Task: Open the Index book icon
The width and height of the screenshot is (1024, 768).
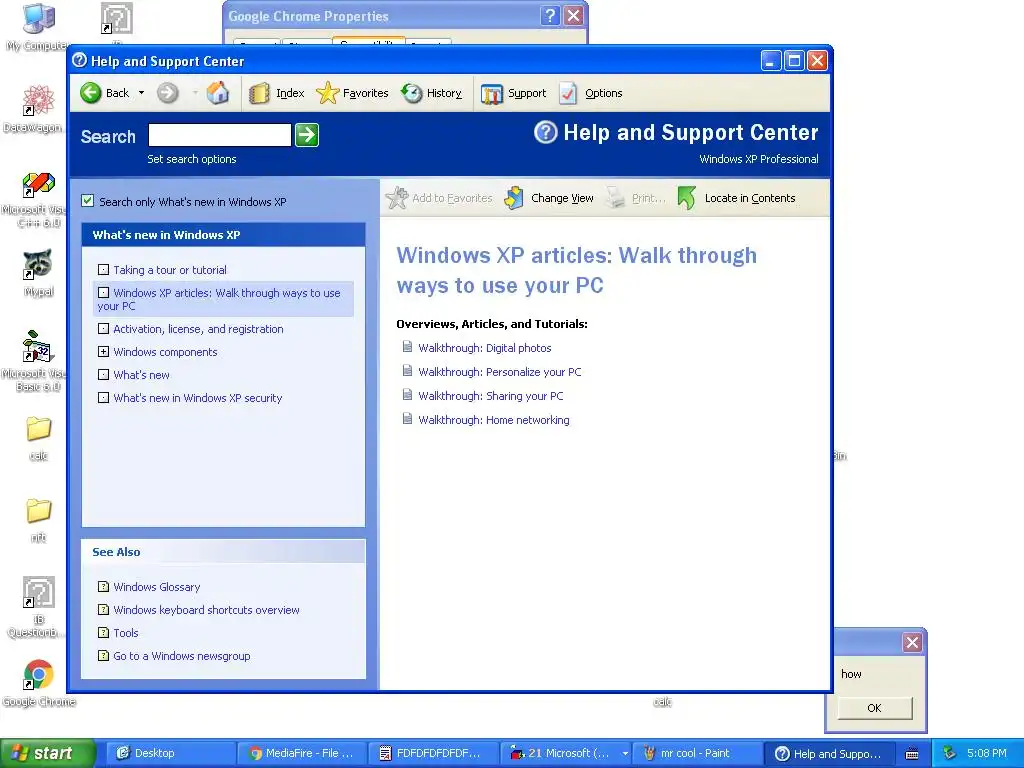Action: 259,93
